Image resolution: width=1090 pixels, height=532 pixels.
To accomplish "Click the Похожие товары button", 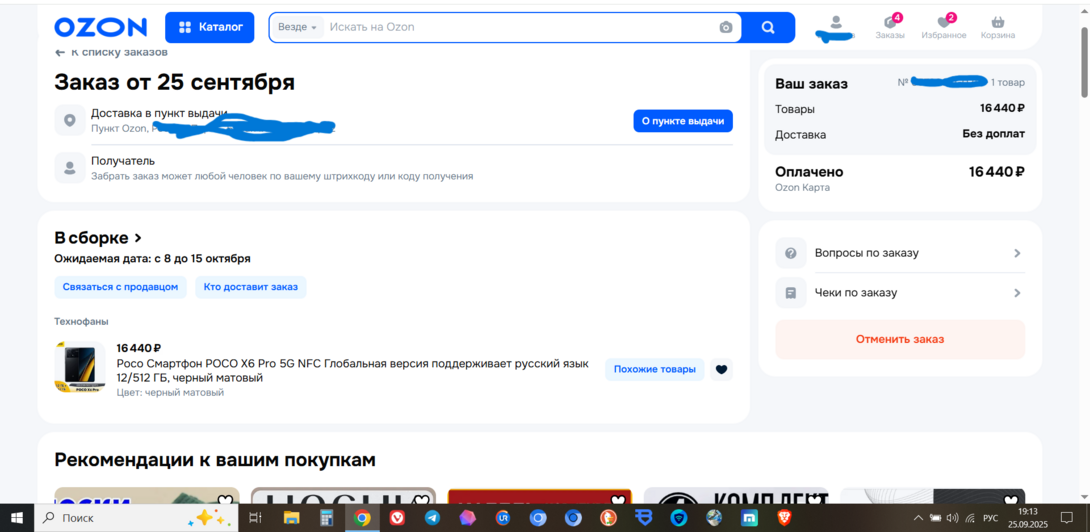I will point(654,369).
